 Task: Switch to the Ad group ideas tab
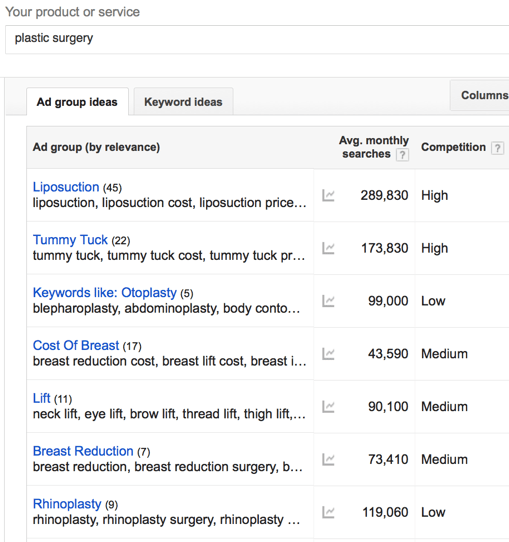pos(77,102)
